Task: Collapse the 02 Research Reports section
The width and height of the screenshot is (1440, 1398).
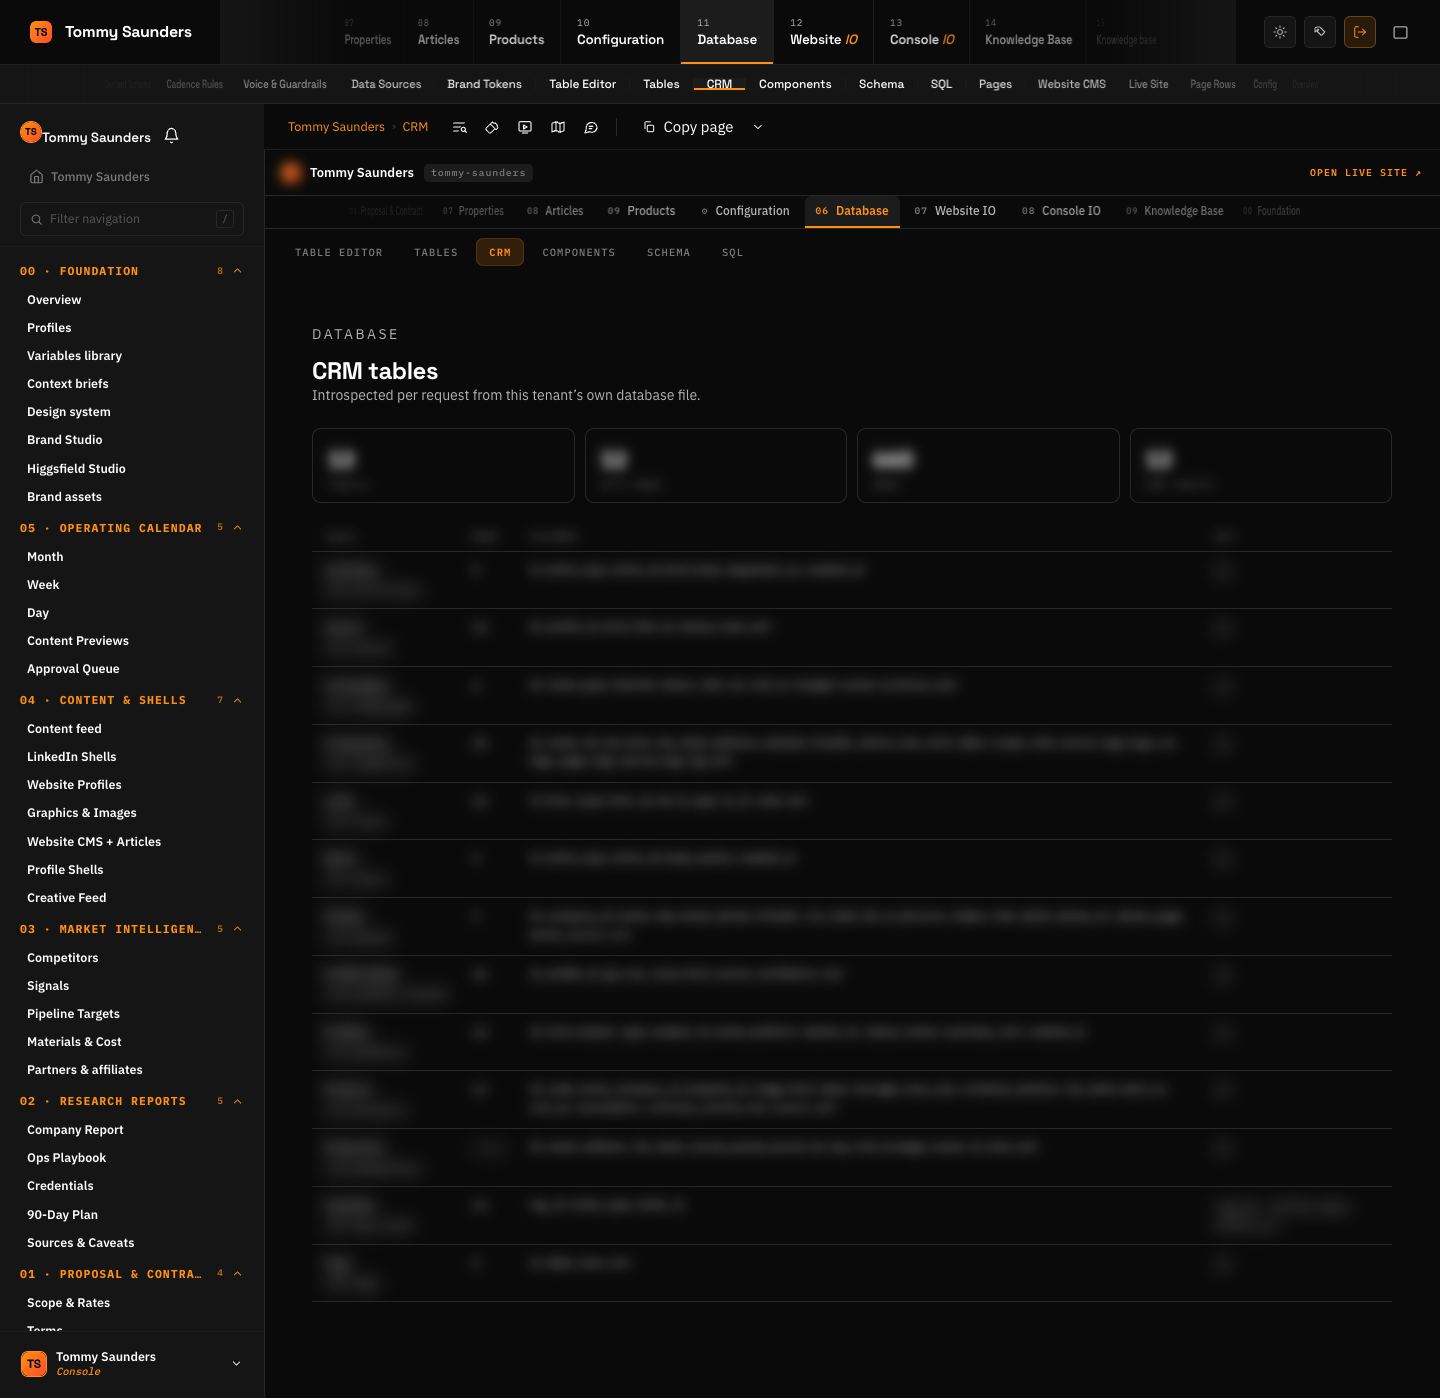Action: 238,1101
